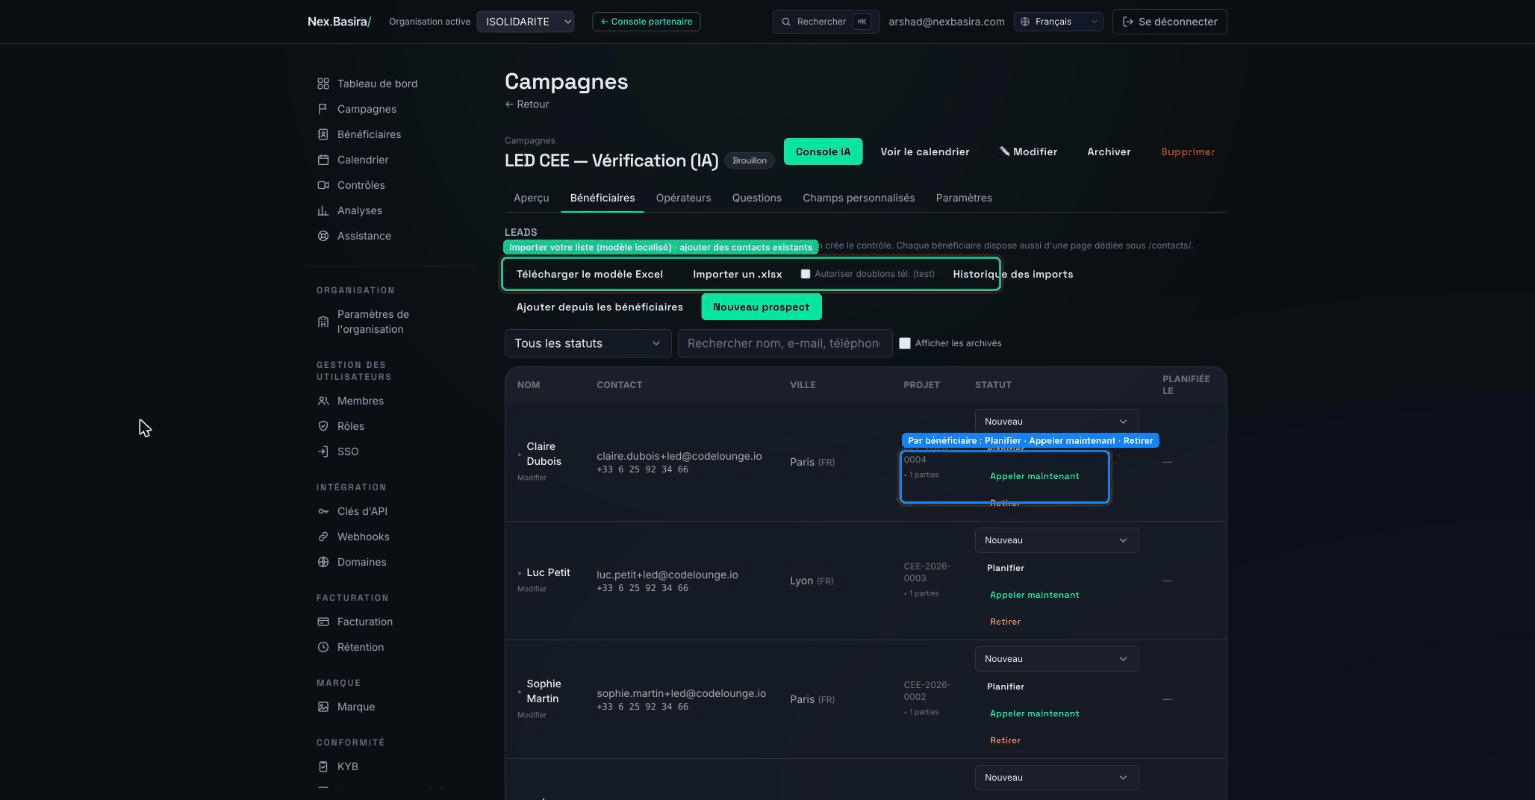Open the Rechercher search box in header
The height and width of the screenshot is (800, 1535).
point(826,21)
